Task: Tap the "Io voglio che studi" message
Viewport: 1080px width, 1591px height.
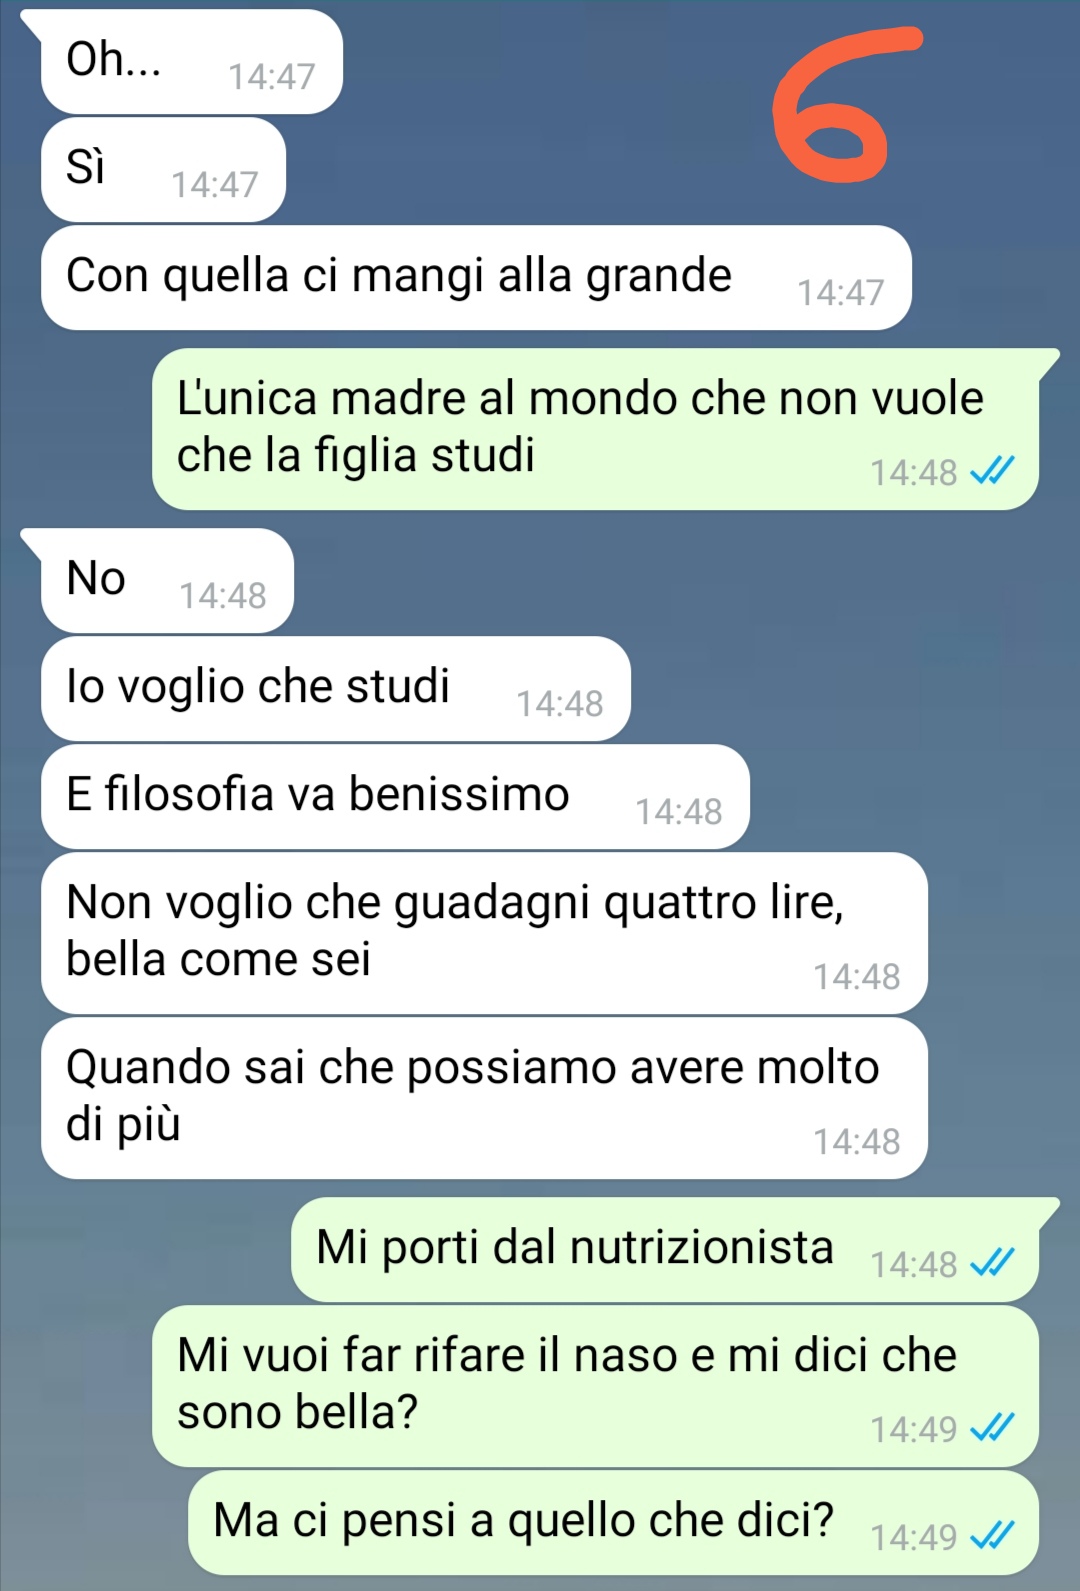Action: click(335, 689)
